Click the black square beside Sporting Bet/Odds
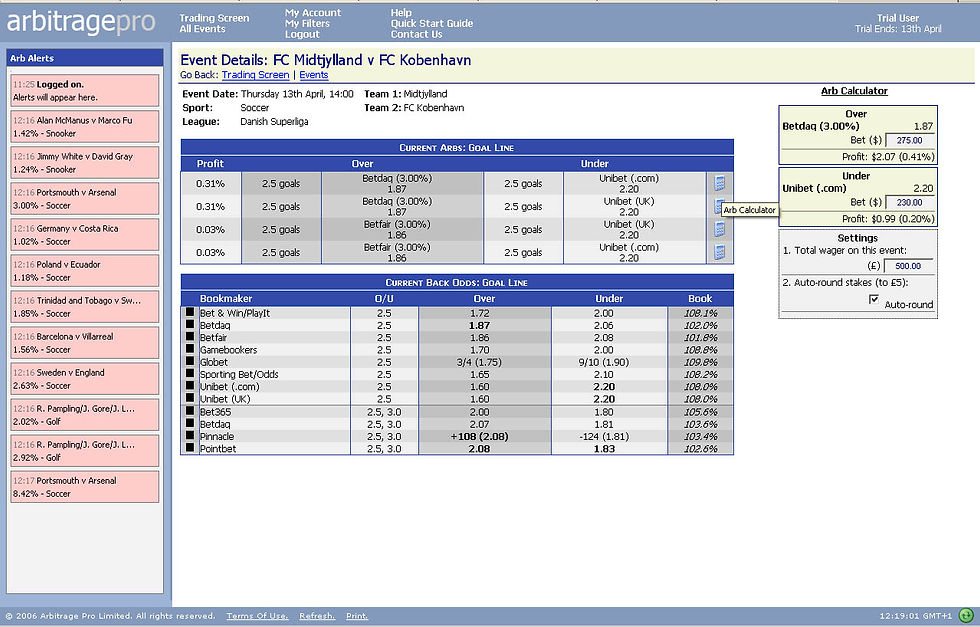Image resolution: width=980 pixels, height=627 pixels. (x=190, y=373)
